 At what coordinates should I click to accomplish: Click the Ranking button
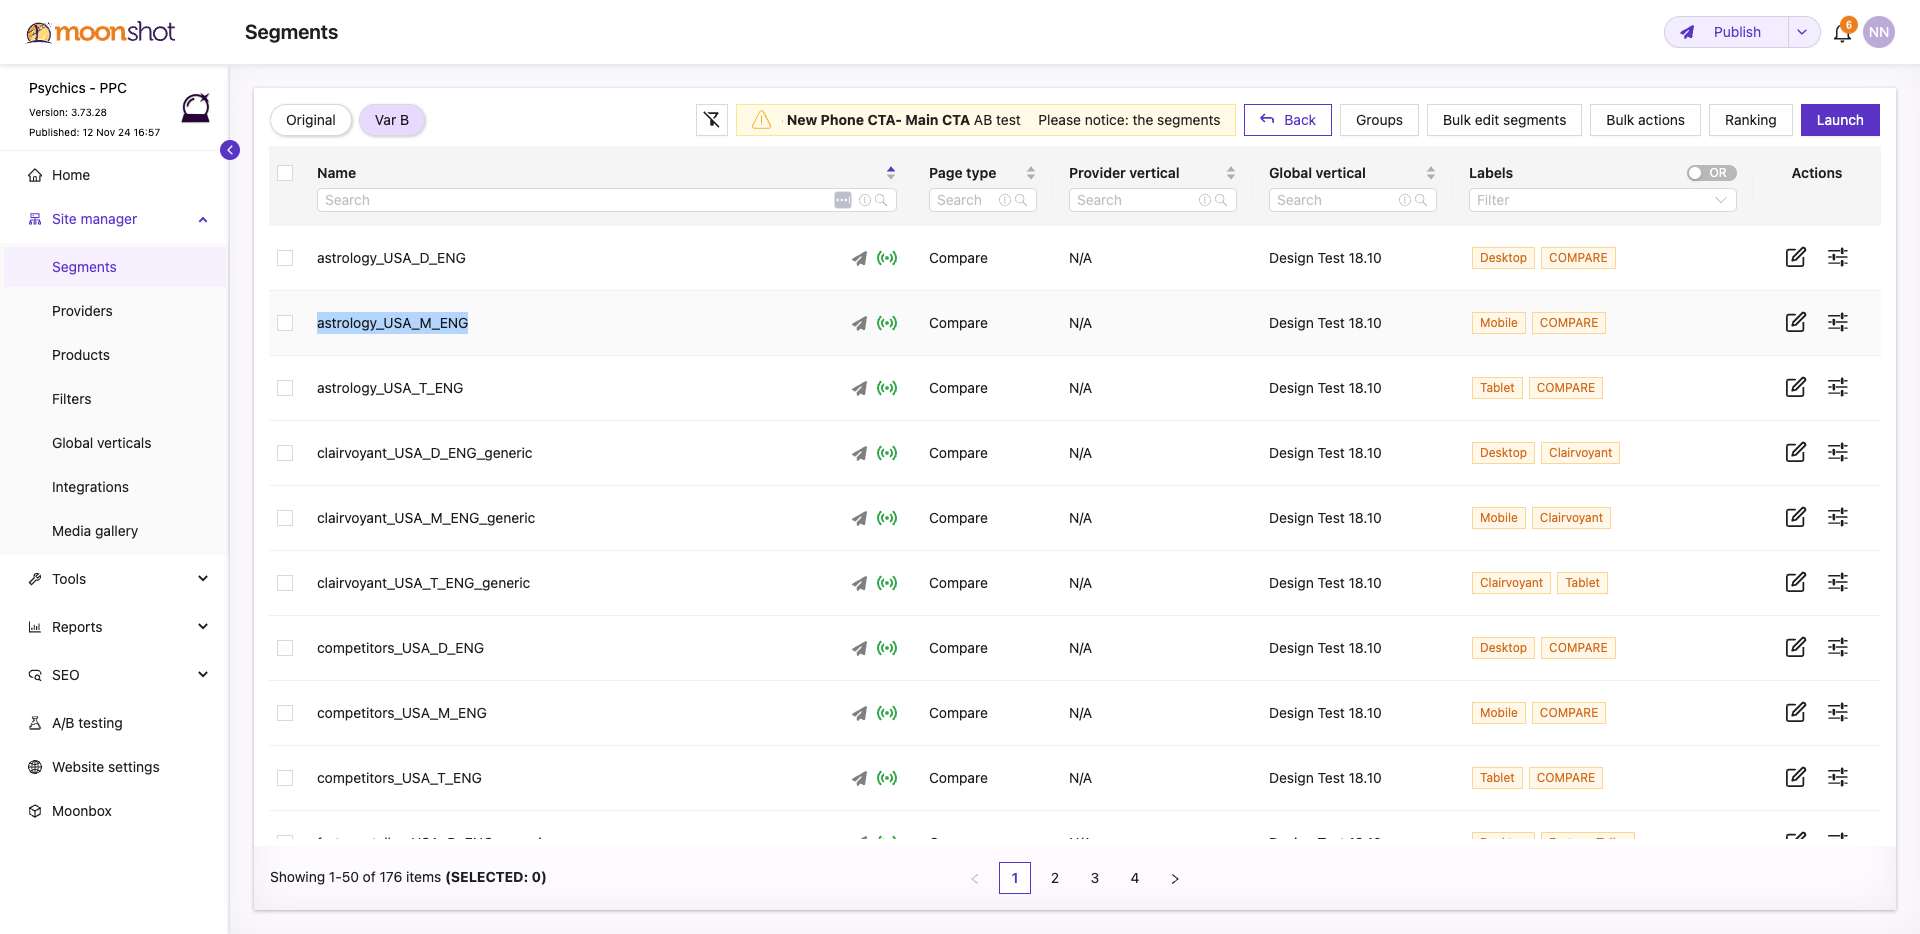click(x=1750, y=120)
